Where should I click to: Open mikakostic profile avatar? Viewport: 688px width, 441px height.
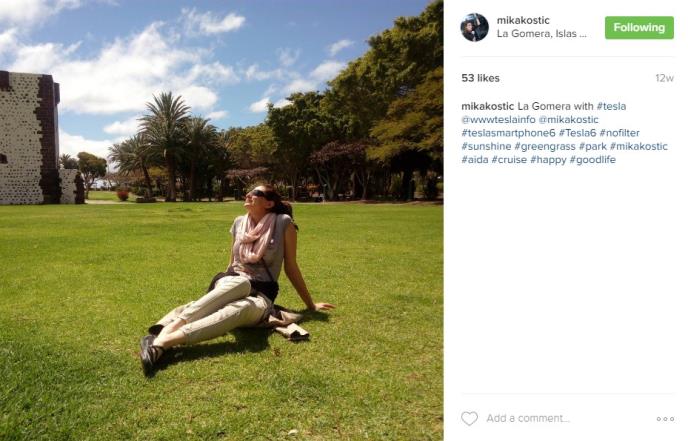click(474, 27)
